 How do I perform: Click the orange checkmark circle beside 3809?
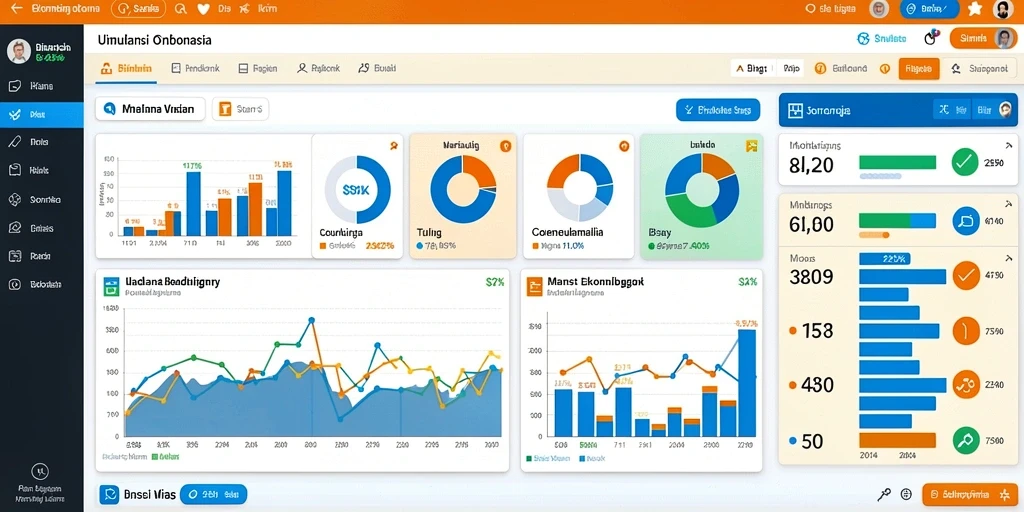(966, 275)
